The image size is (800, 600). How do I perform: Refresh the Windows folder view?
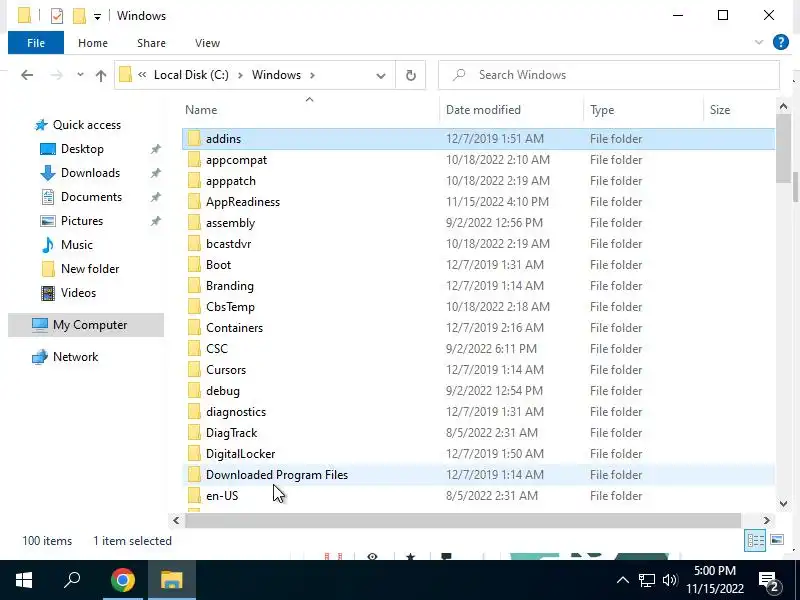[411, 76]
